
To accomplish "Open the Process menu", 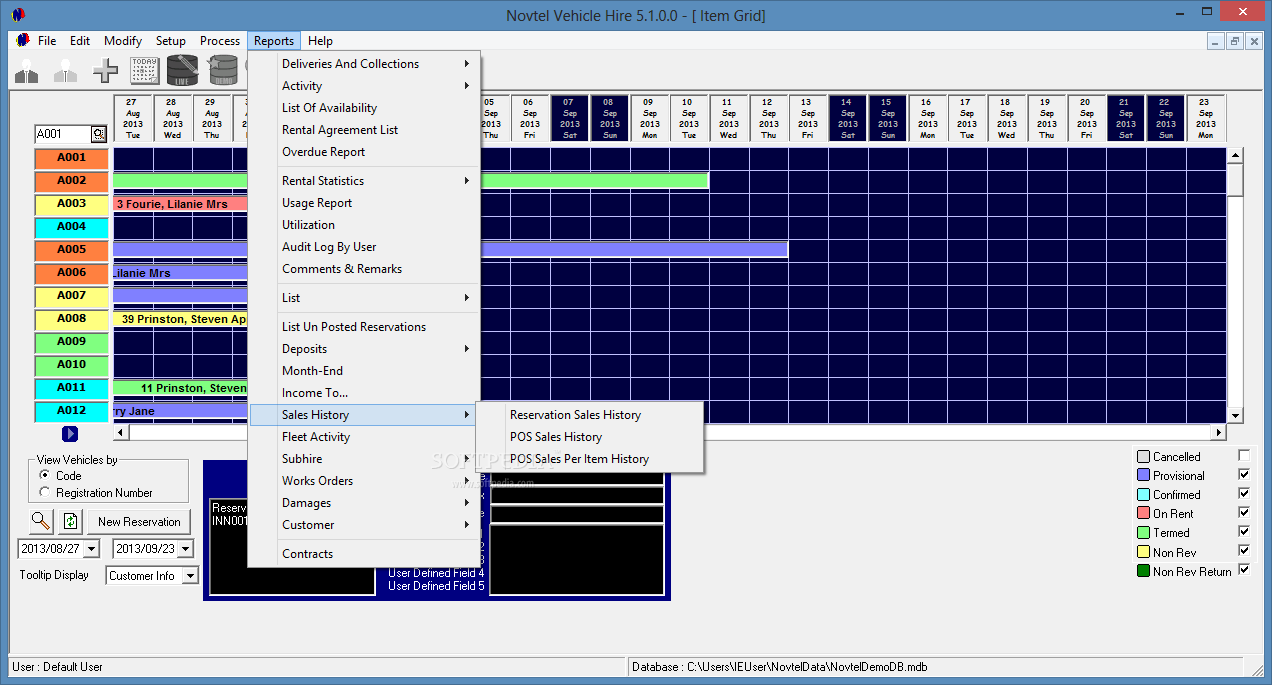I will click(x=220, y=41).
